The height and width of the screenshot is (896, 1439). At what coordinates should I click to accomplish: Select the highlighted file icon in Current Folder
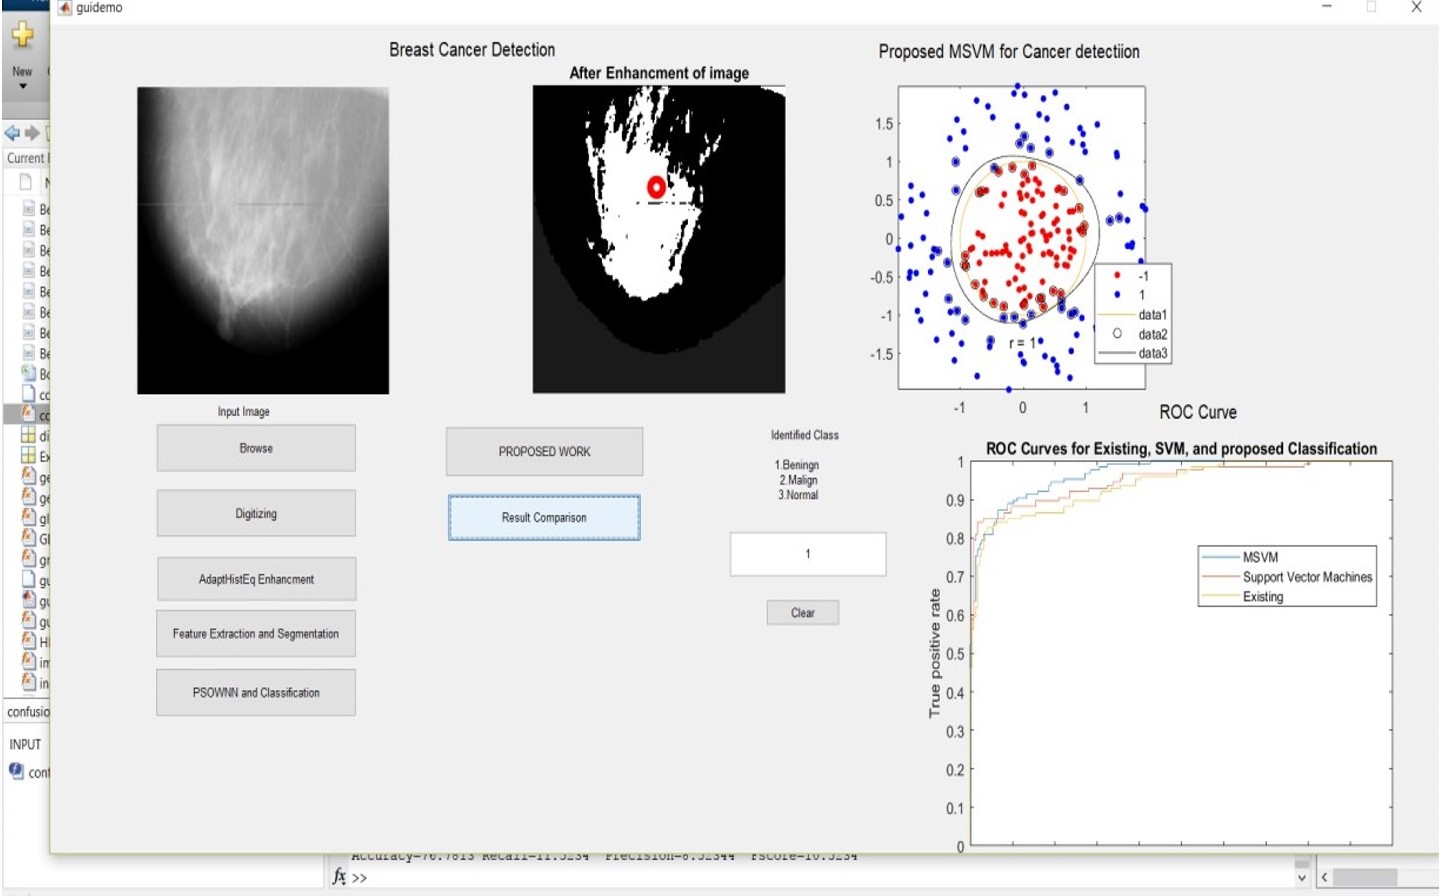[x=28, y=414]
